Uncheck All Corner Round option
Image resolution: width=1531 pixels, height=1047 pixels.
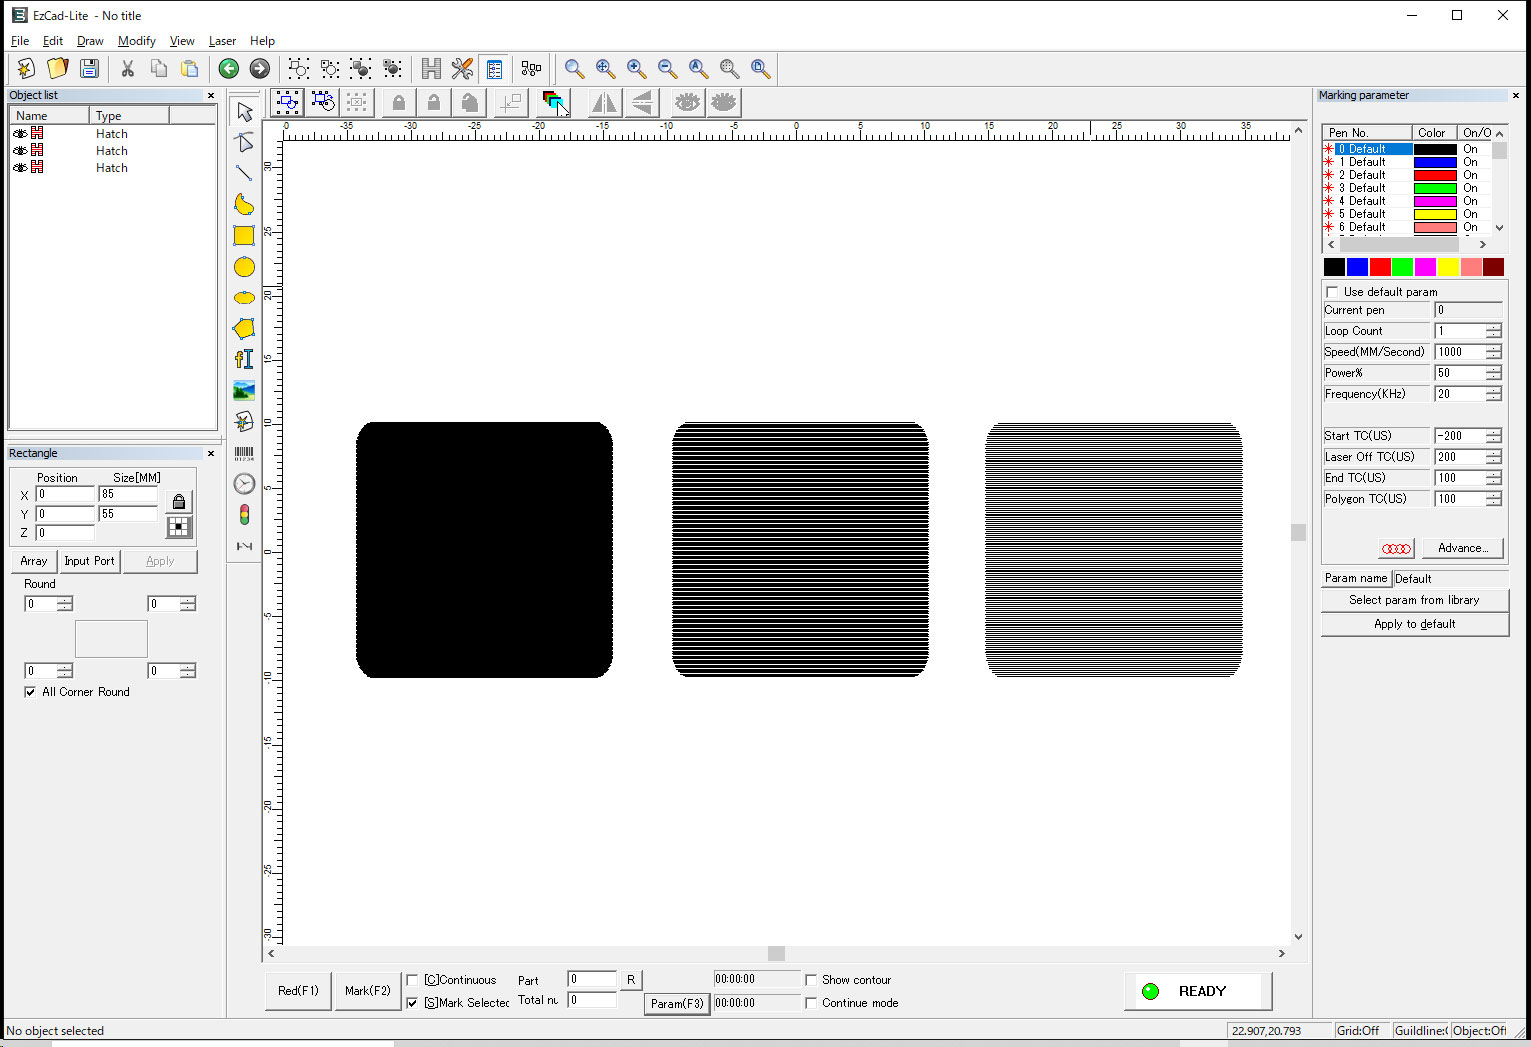30,692
